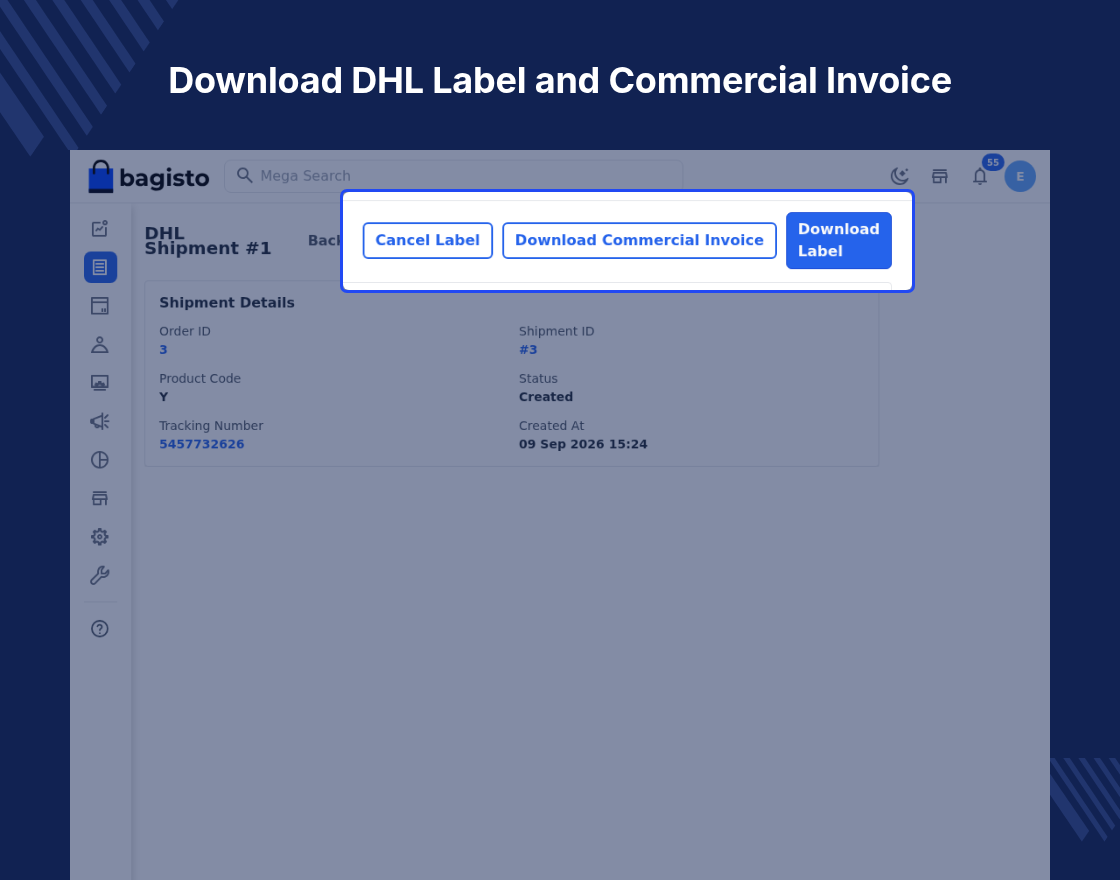Download the Commercial Invoice

(639, 241)
